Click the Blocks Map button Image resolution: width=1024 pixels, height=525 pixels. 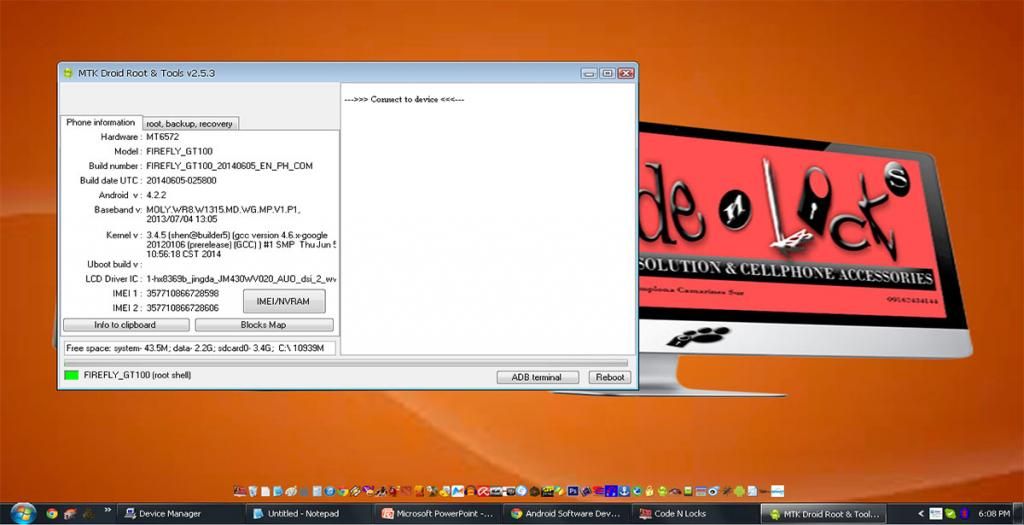(x=264, y=325)
